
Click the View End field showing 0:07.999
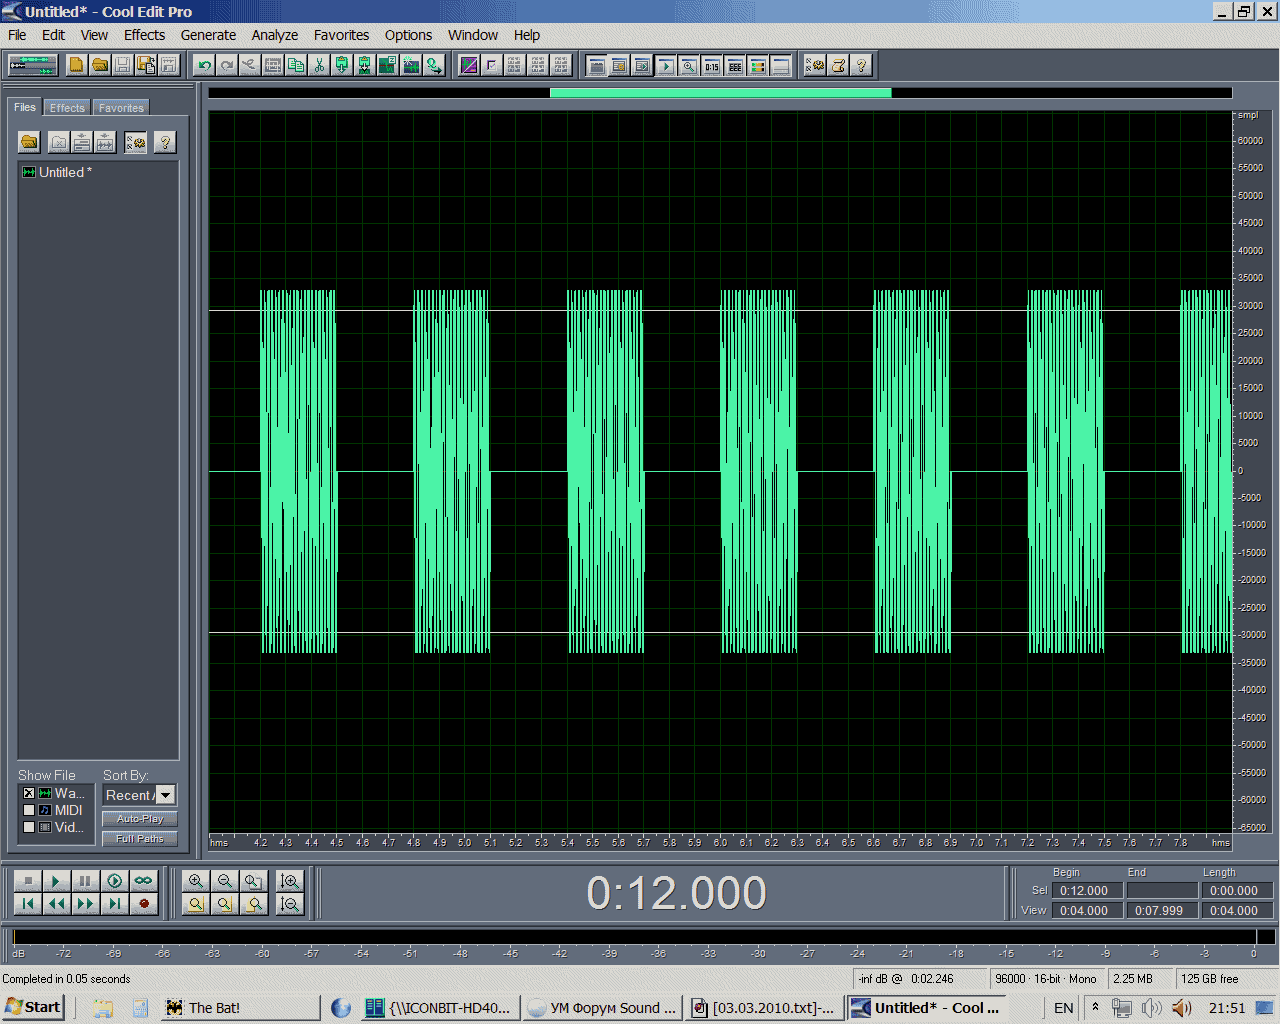pos(1161,911)
